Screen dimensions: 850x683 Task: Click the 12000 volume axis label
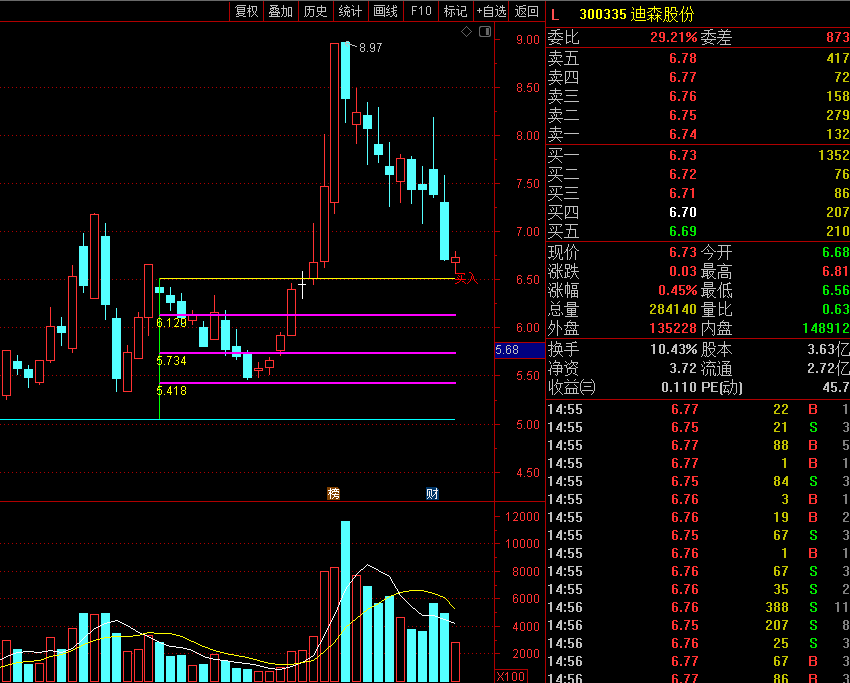tap(523, 517)
